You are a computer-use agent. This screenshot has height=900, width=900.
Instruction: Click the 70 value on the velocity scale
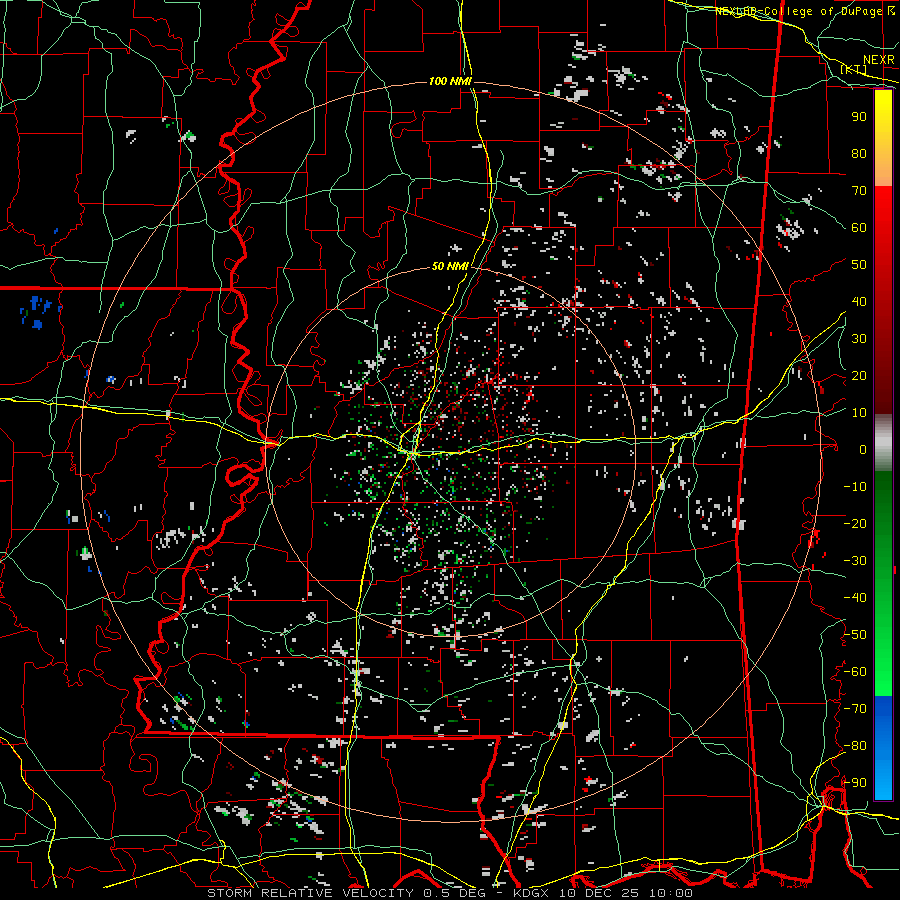coord(859,191)
